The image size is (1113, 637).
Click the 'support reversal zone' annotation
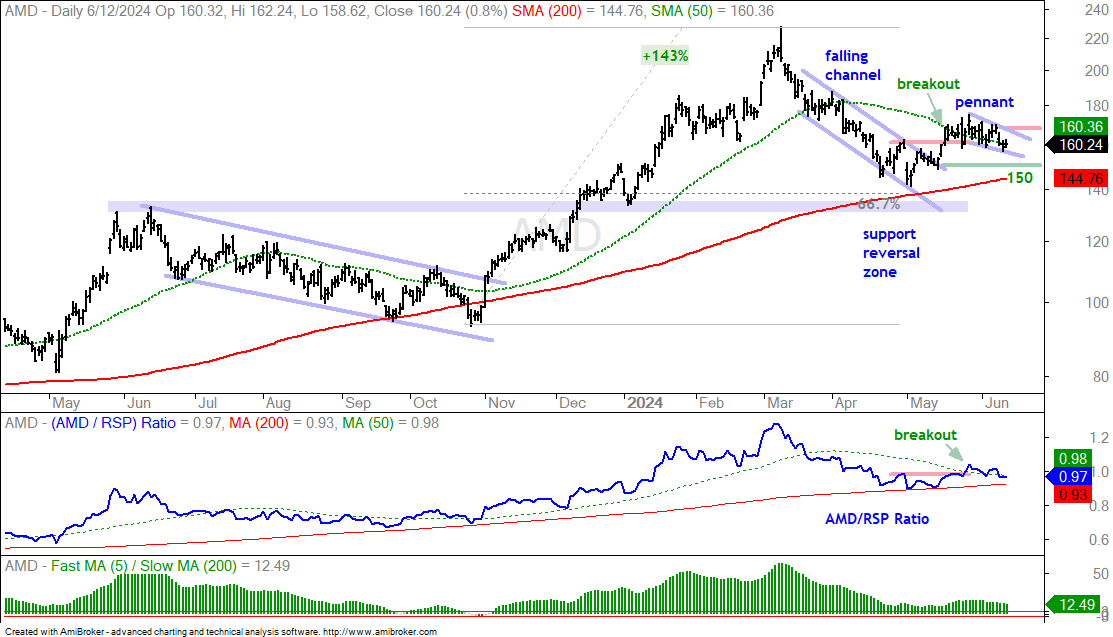click(x=891, y=253)
